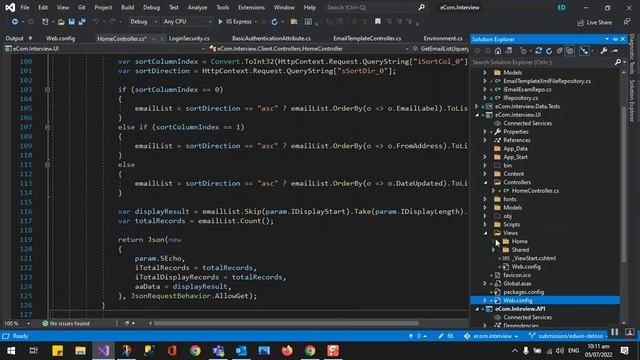Open the Extensions menu

(251, 7)
